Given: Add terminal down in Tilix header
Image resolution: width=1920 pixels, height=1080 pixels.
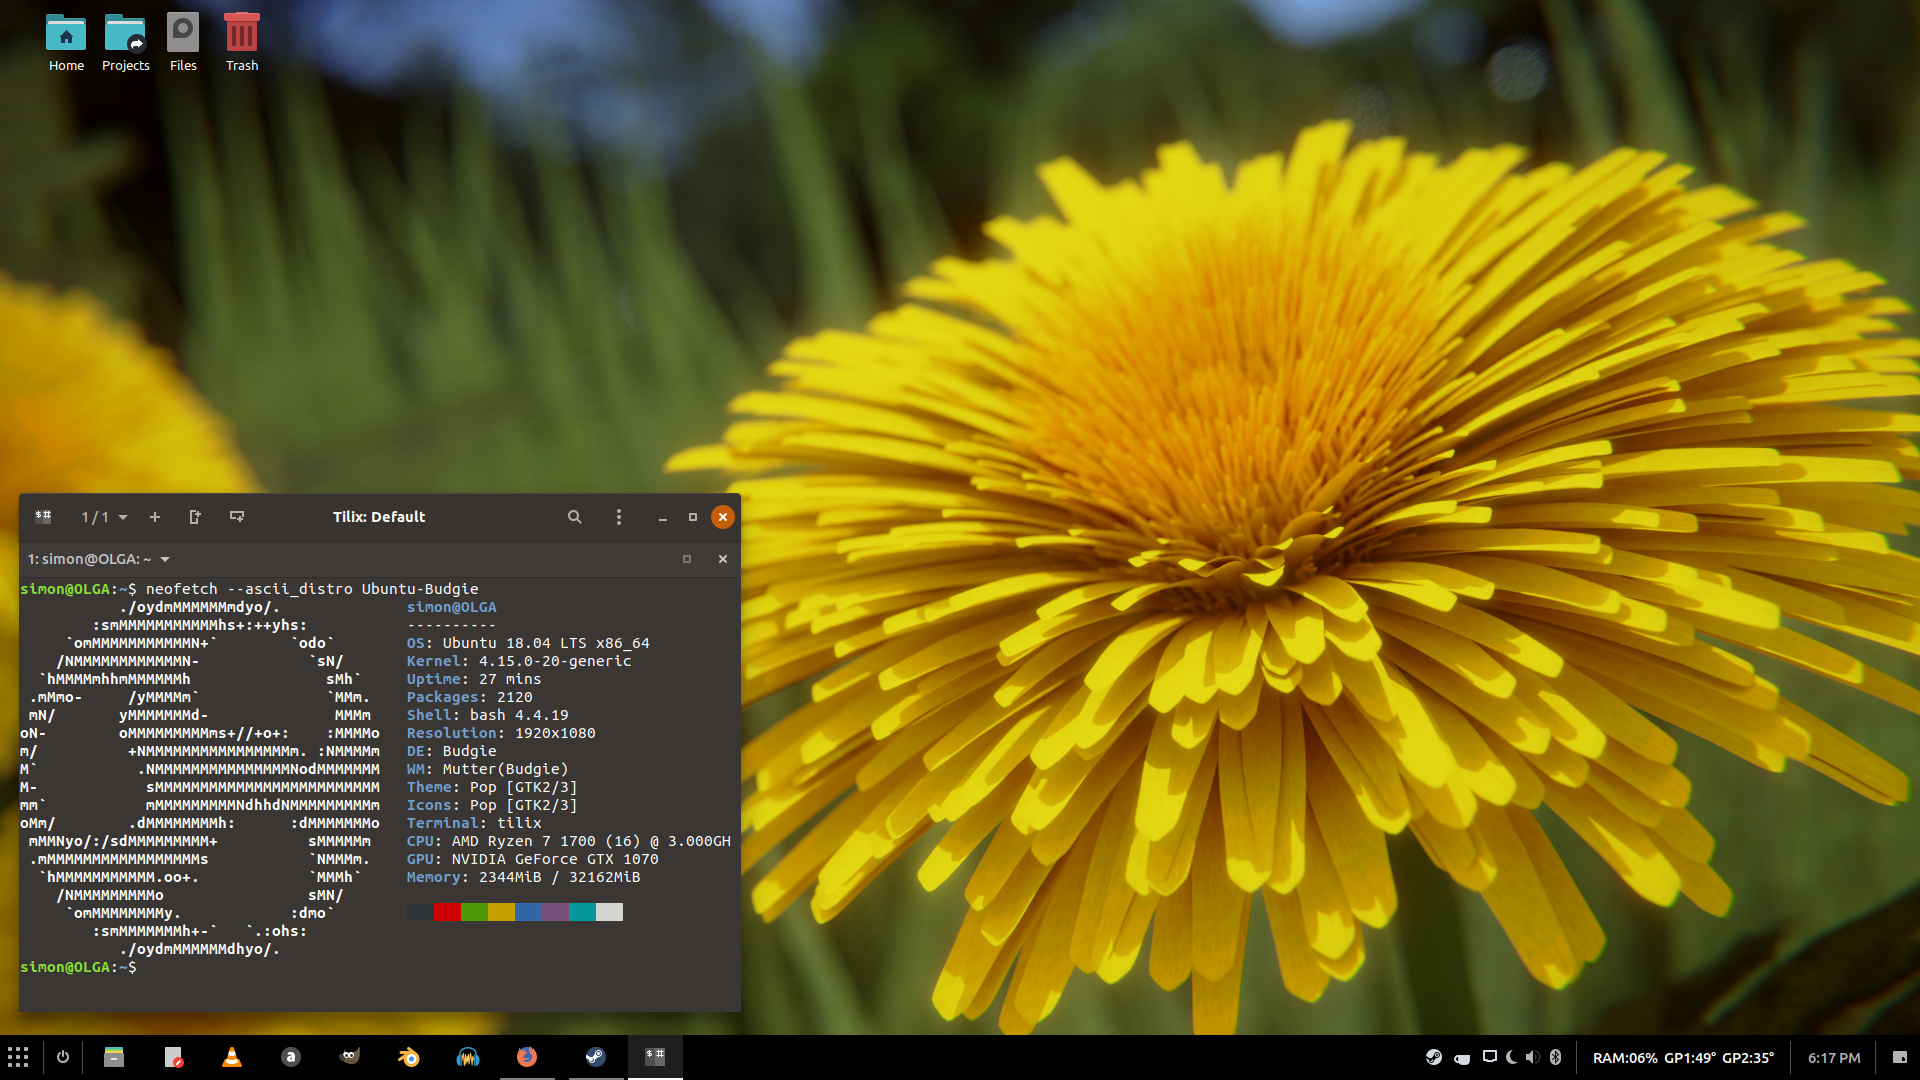Looking at the screenshot, I should click(237, 517).
